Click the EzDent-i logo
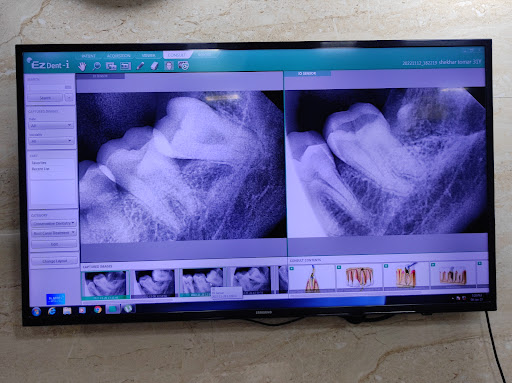The width and height of the screenshot is (512, 383). point(49,64)
